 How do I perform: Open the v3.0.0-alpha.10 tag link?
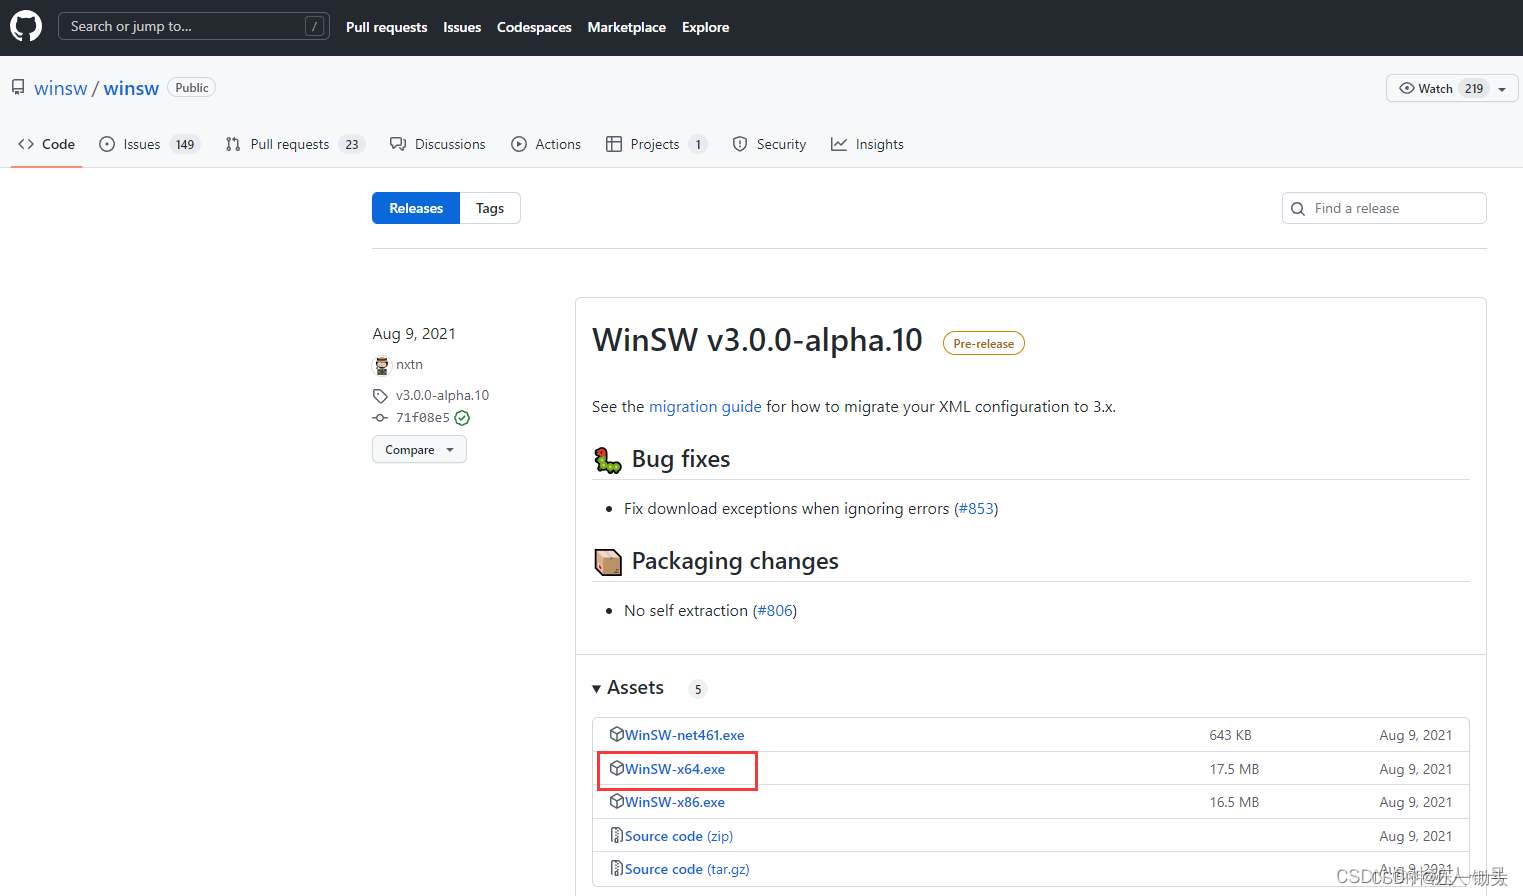442,395
